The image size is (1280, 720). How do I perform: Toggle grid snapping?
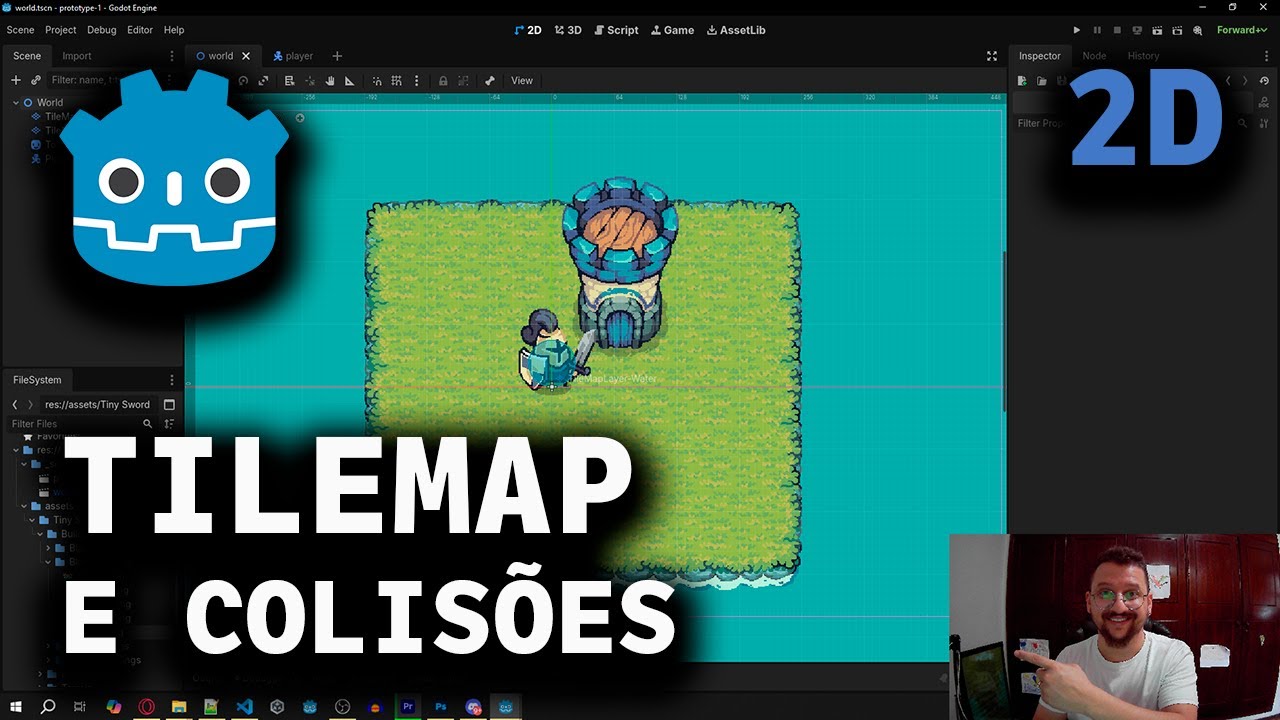(397, 81)
